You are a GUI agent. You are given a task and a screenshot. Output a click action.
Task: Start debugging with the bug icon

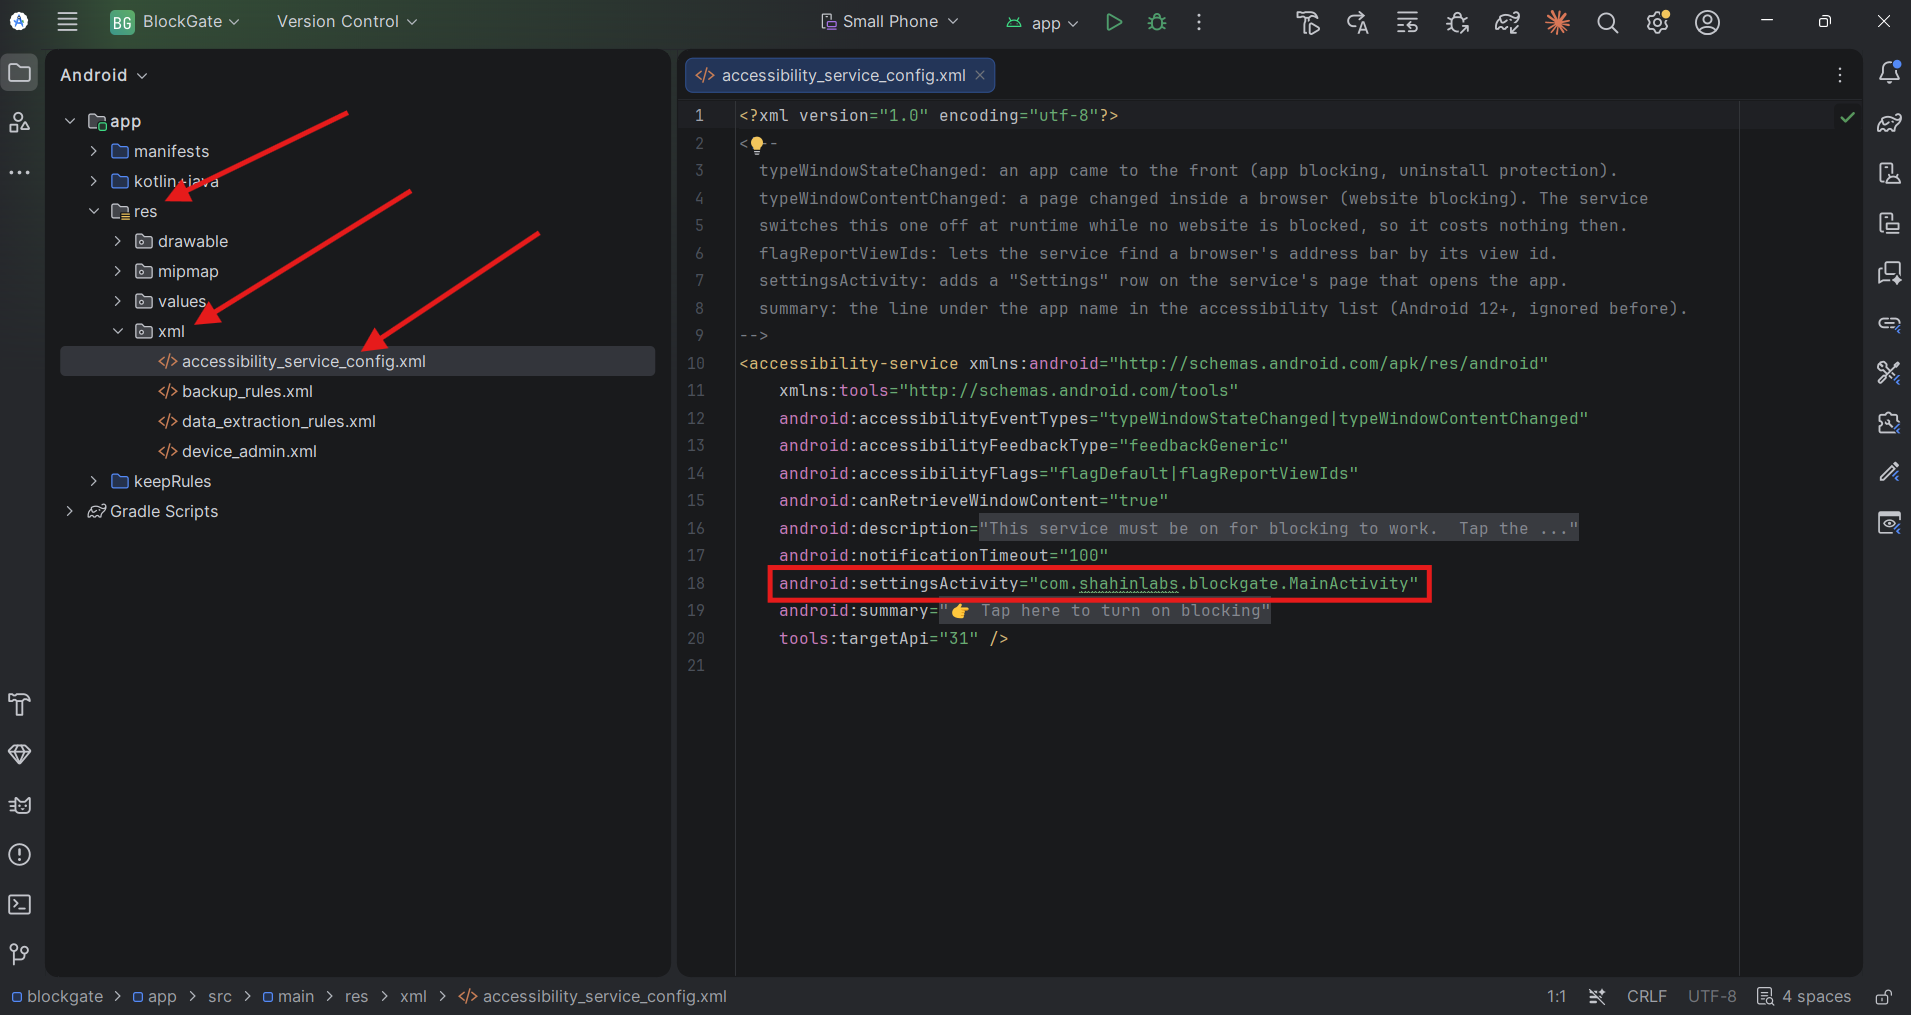pos(1157,22)
